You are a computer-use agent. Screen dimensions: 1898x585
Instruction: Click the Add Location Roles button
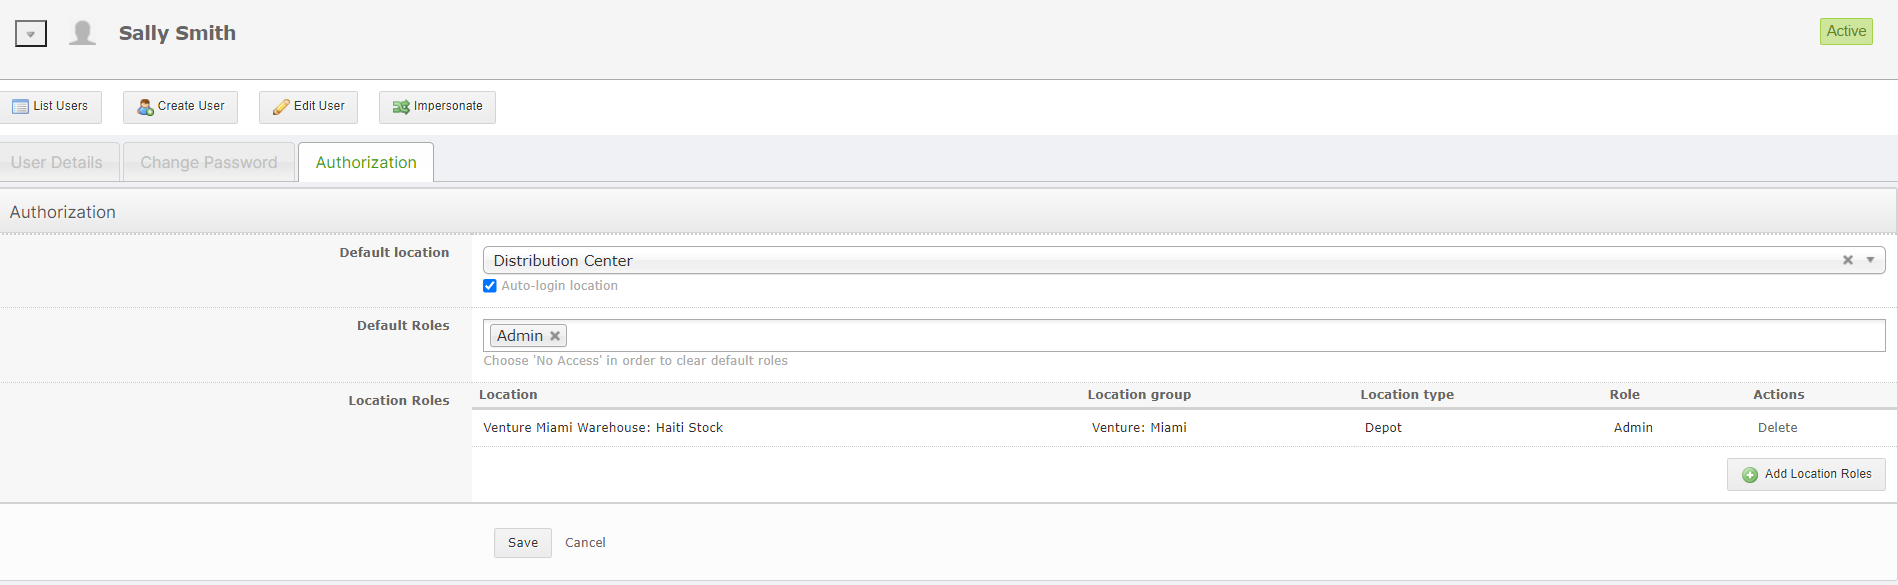pyautogui.click(x=1806, y=474)
